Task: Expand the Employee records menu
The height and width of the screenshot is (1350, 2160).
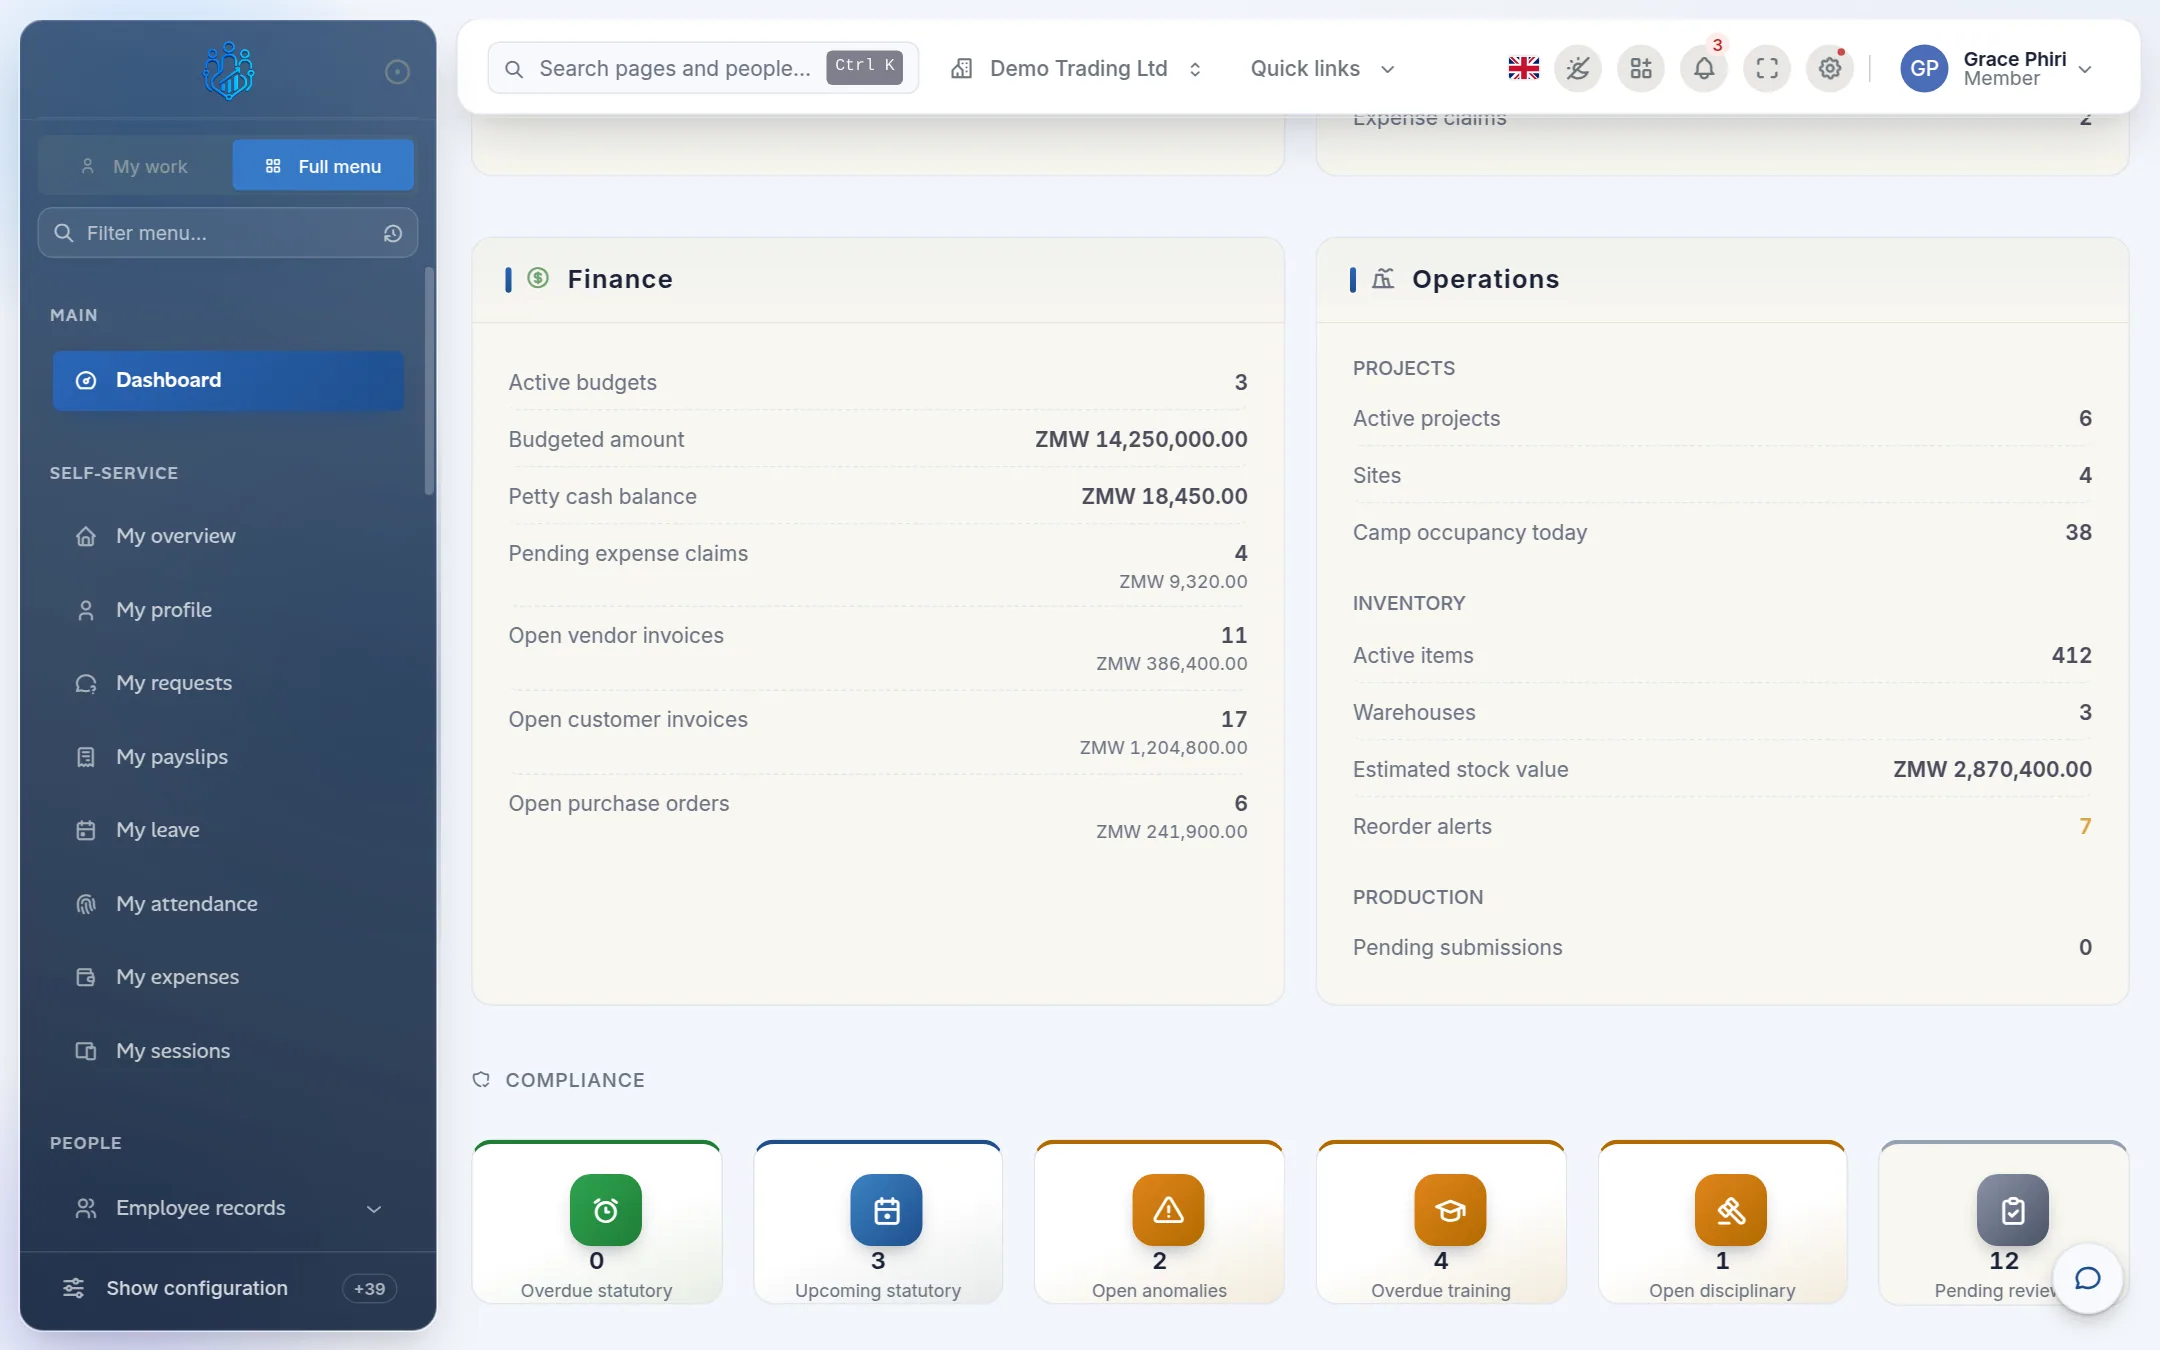Action: [x=228, y=1208]
